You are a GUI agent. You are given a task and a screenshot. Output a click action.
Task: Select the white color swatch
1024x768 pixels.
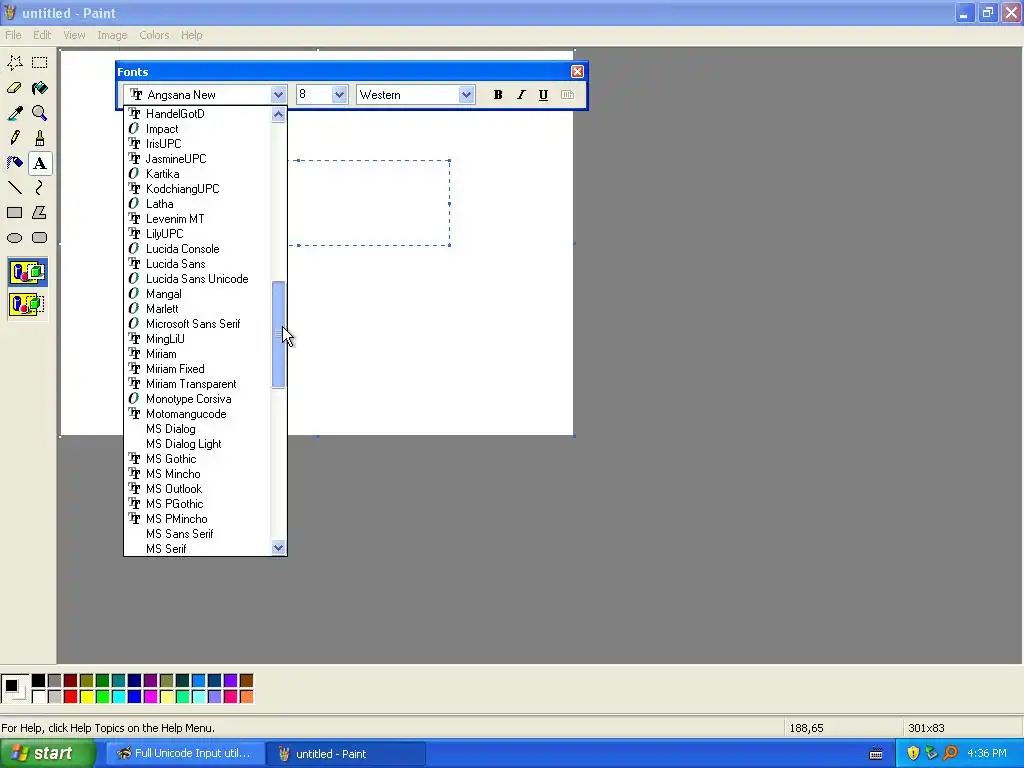[x=39, y=696]
